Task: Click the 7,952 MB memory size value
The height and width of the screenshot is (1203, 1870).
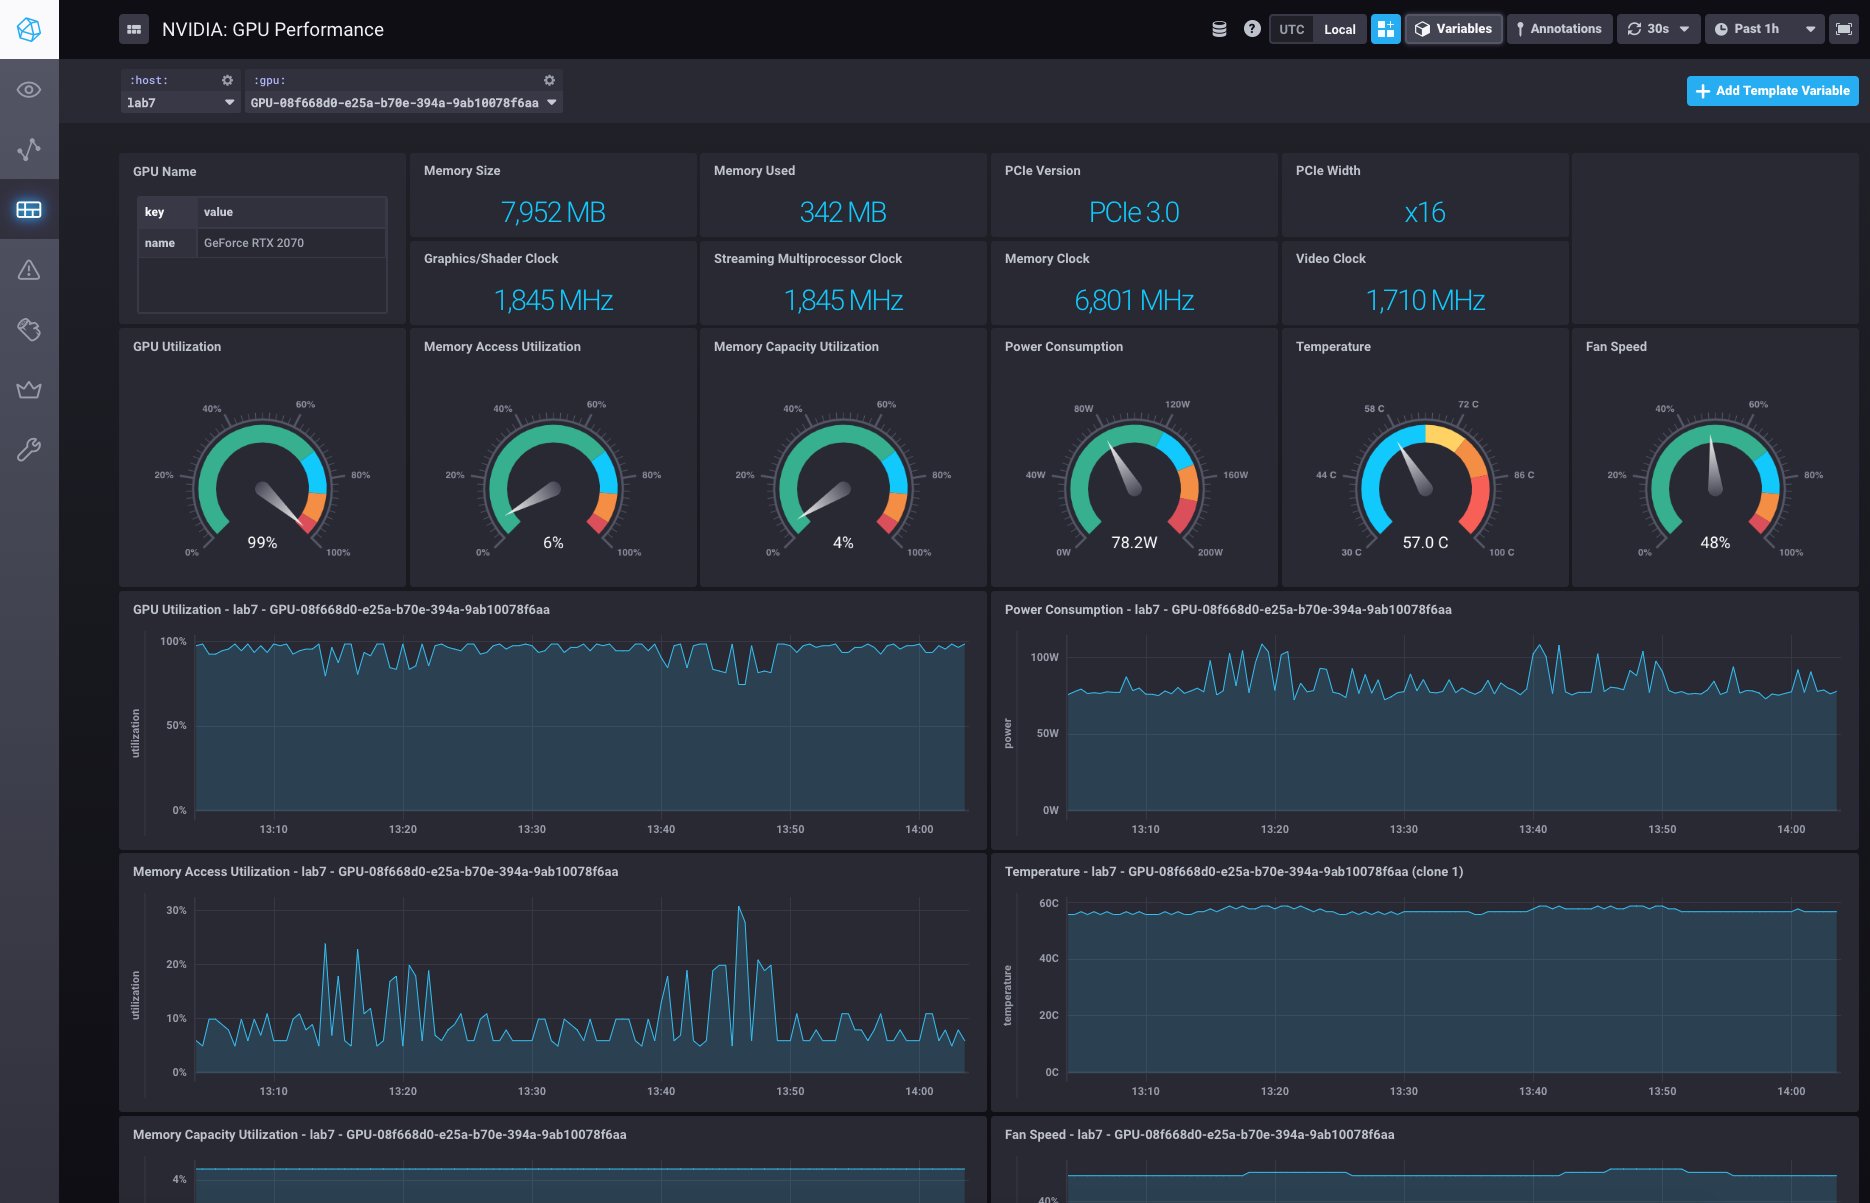Action: (553, 212)
